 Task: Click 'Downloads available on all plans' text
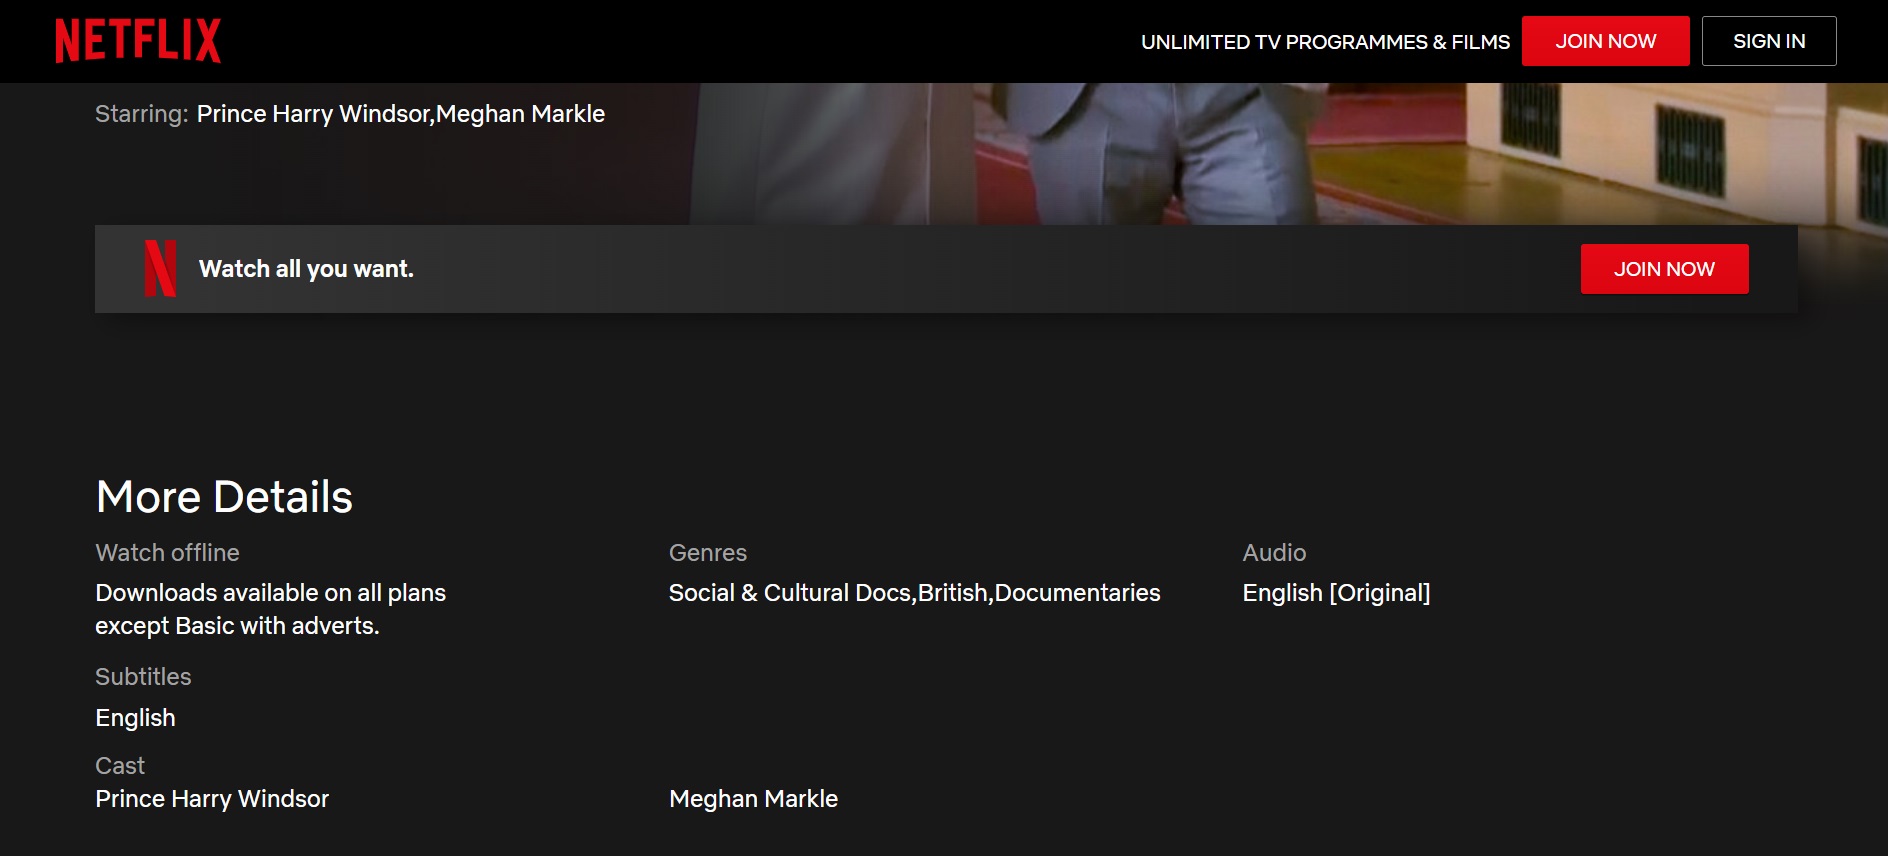pyautogui.click(x=270, y=593)
